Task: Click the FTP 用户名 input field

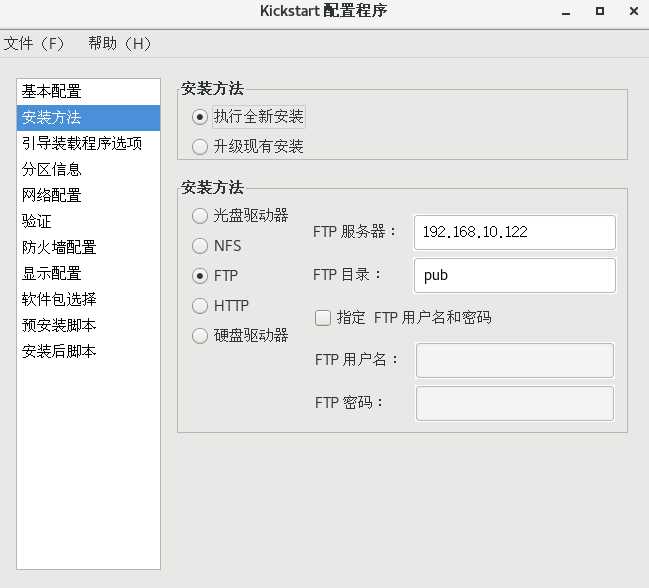Action: [x=514, y=360]
